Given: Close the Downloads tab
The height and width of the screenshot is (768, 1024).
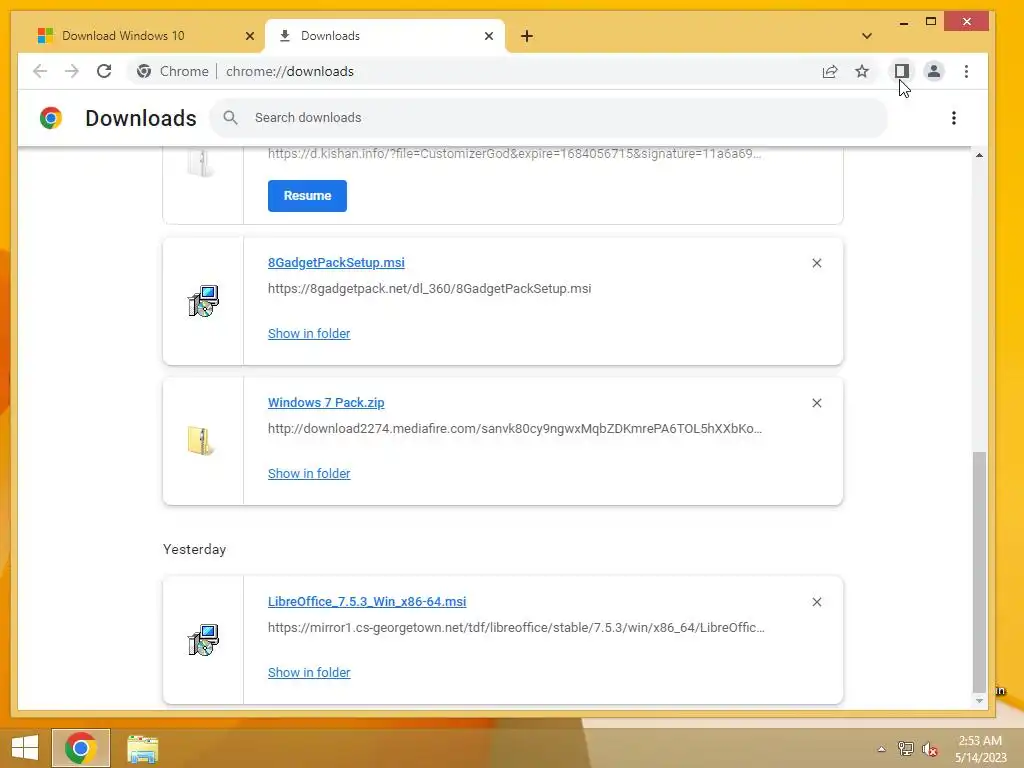Looking at the screenshot, I should (488, 36).
